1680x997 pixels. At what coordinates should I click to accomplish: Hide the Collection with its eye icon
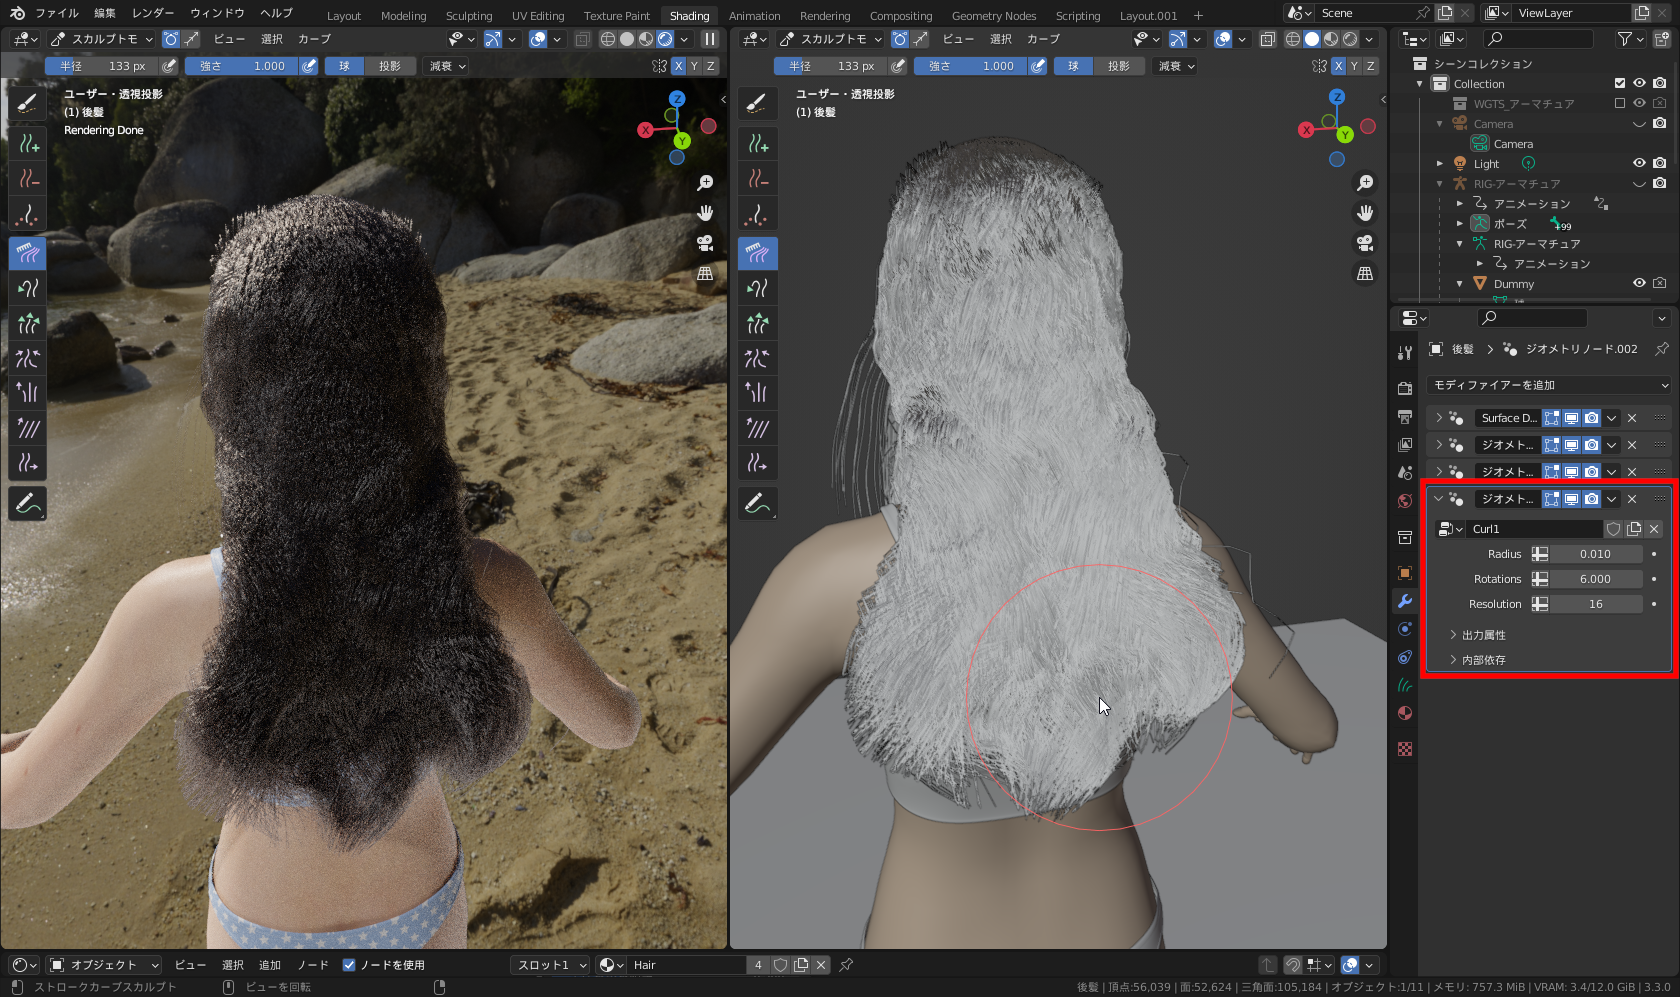1639,83
